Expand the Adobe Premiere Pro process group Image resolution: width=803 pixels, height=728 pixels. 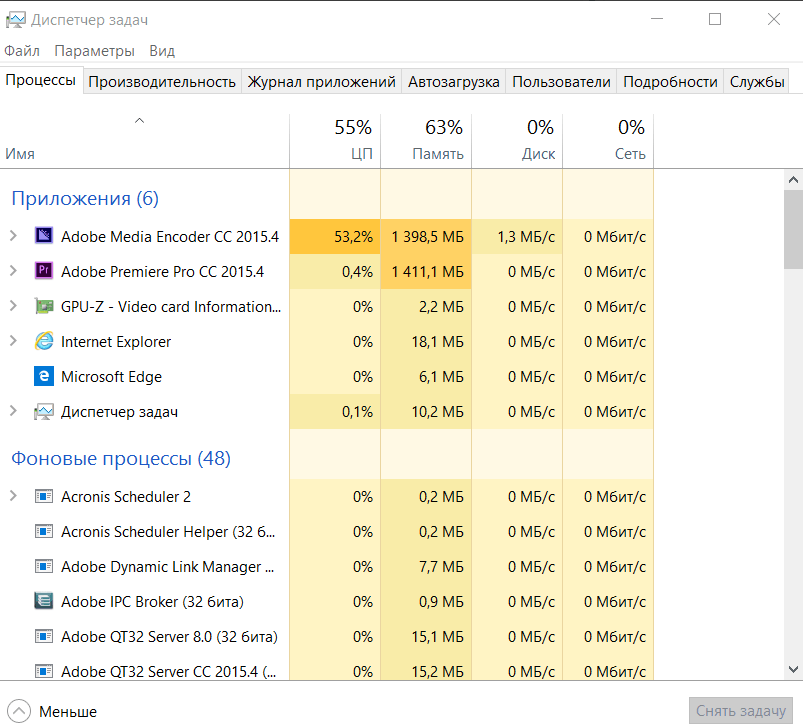click(13, 270)
